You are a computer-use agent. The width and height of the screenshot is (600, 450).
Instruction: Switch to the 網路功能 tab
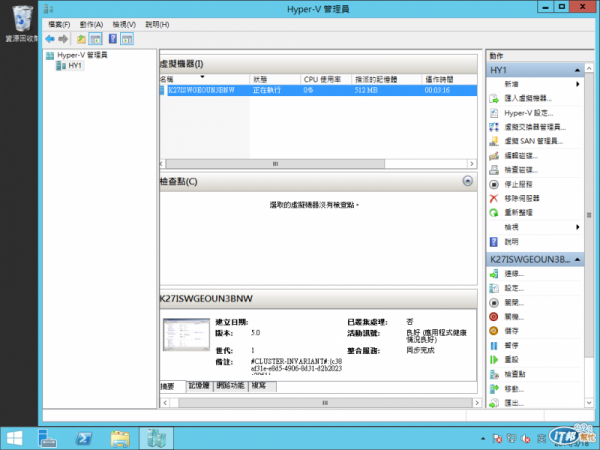[230, 386]
